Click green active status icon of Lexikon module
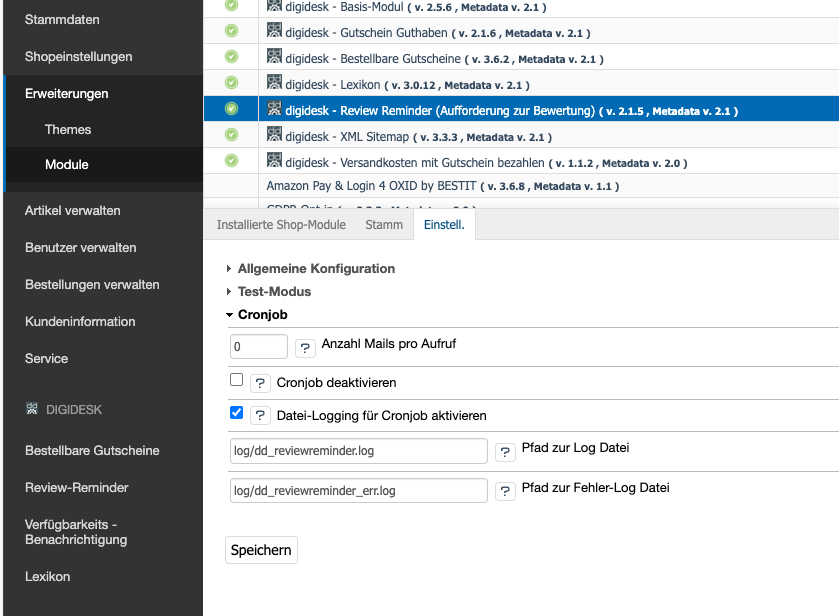 [x=232, y=83]
